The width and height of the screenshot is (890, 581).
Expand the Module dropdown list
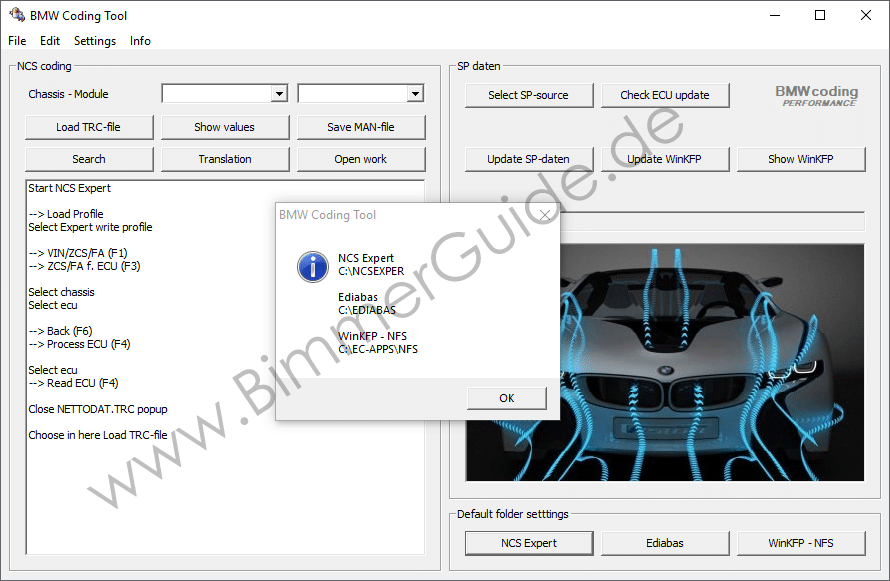[414, 94]
